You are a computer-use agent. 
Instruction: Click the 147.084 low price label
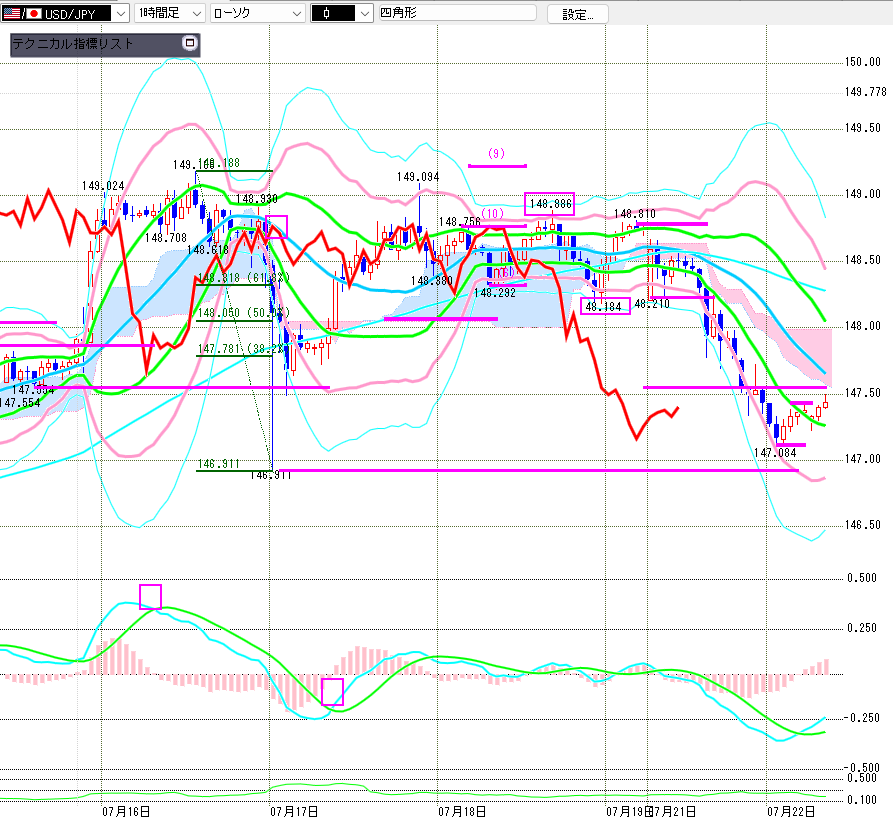click(775, 453)
